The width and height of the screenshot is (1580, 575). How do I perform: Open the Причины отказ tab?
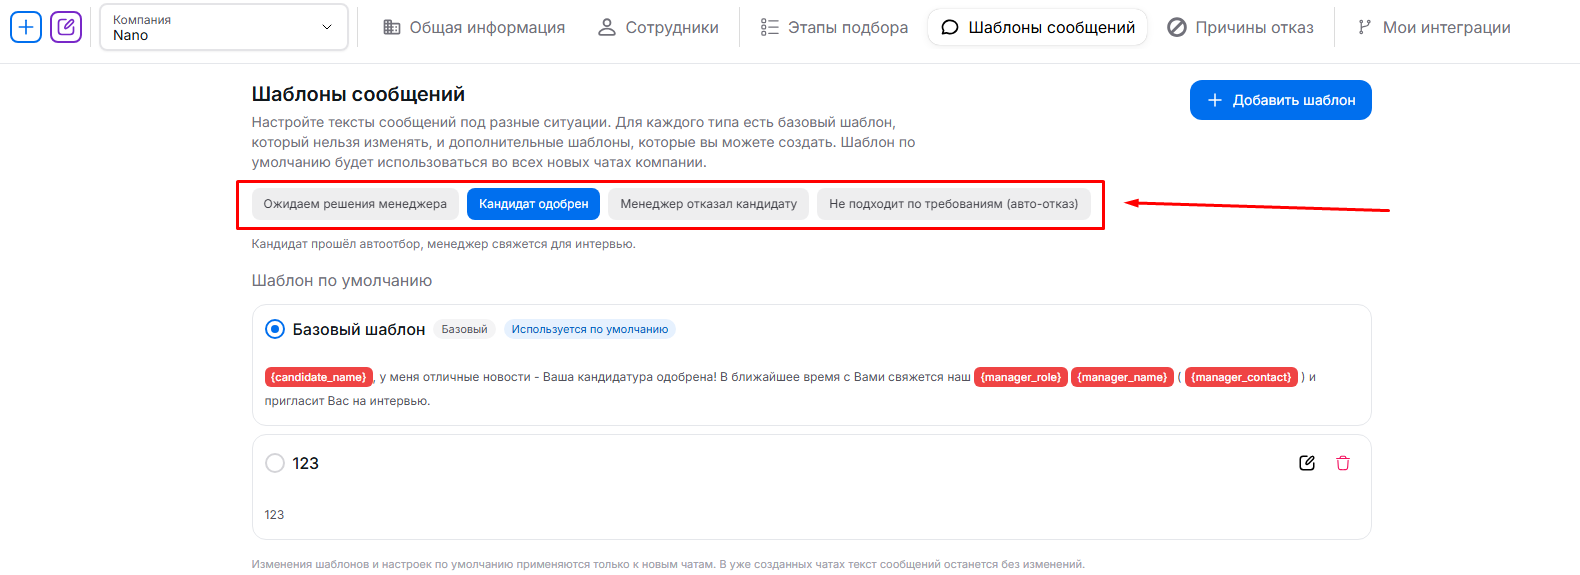tap(1240, 27)
